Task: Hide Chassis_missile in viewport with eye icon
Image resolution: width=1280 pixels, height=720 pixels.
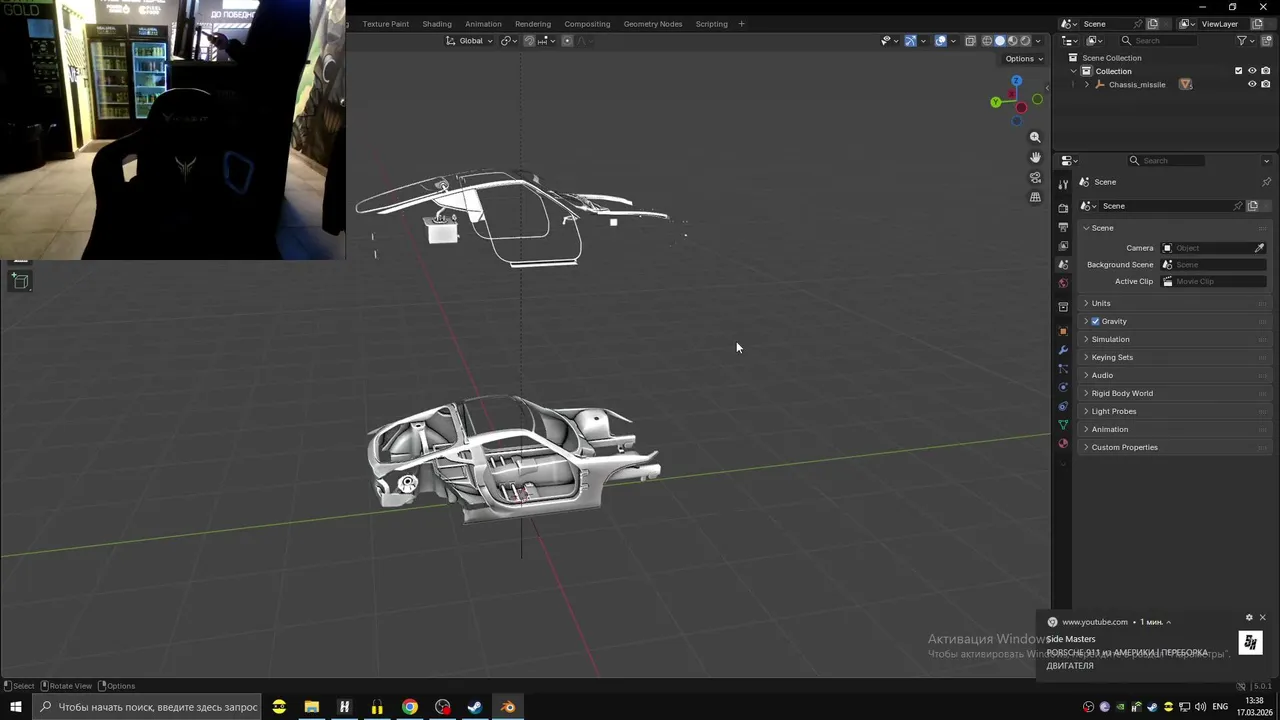Action: pos(1252,84)
